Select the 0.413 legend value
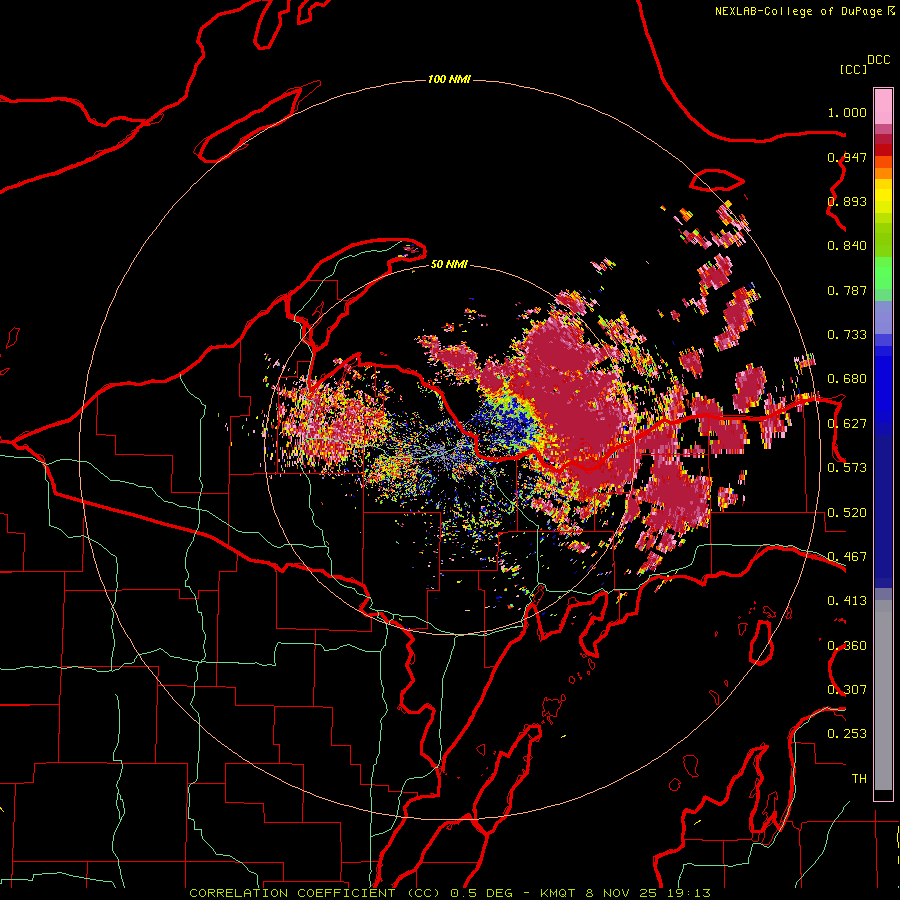The height and width of the screenshot is (900, 900). (847, 601)
